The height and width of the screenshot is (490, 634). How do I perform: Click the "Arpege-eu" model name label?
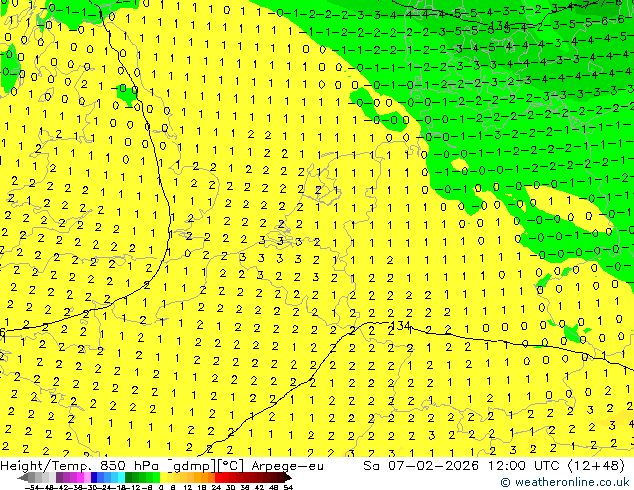tap(287, 466)
